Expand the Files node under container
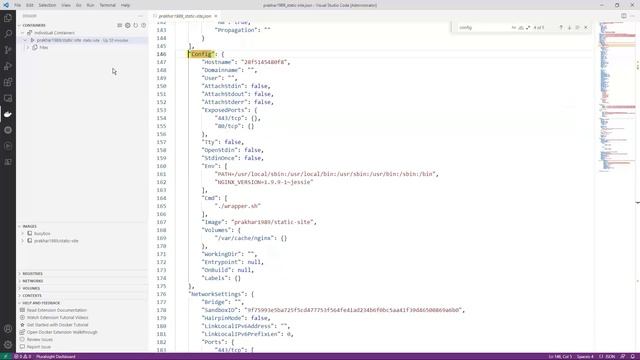The width and height of the screenshot is (640, 360). 28,47
